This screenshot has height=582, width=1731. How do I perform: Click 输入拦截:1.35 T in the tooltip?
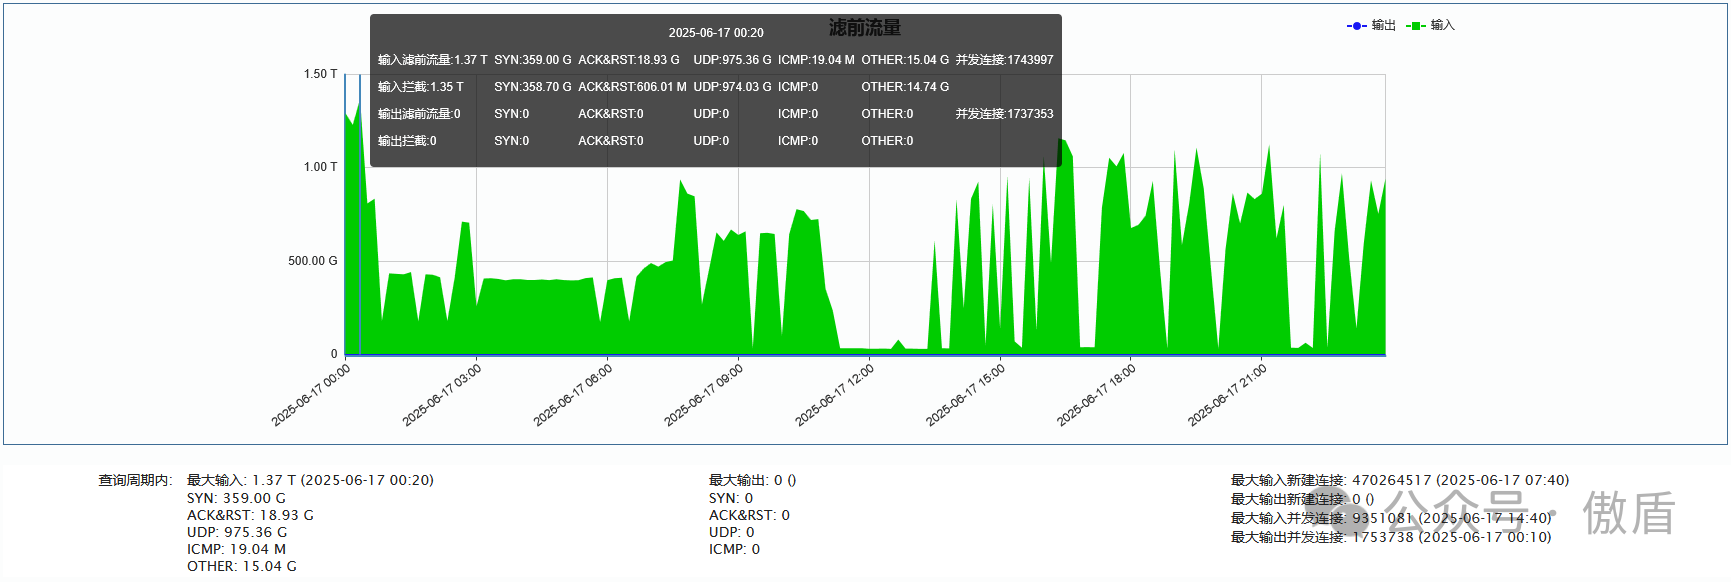[x=421, y=87]
